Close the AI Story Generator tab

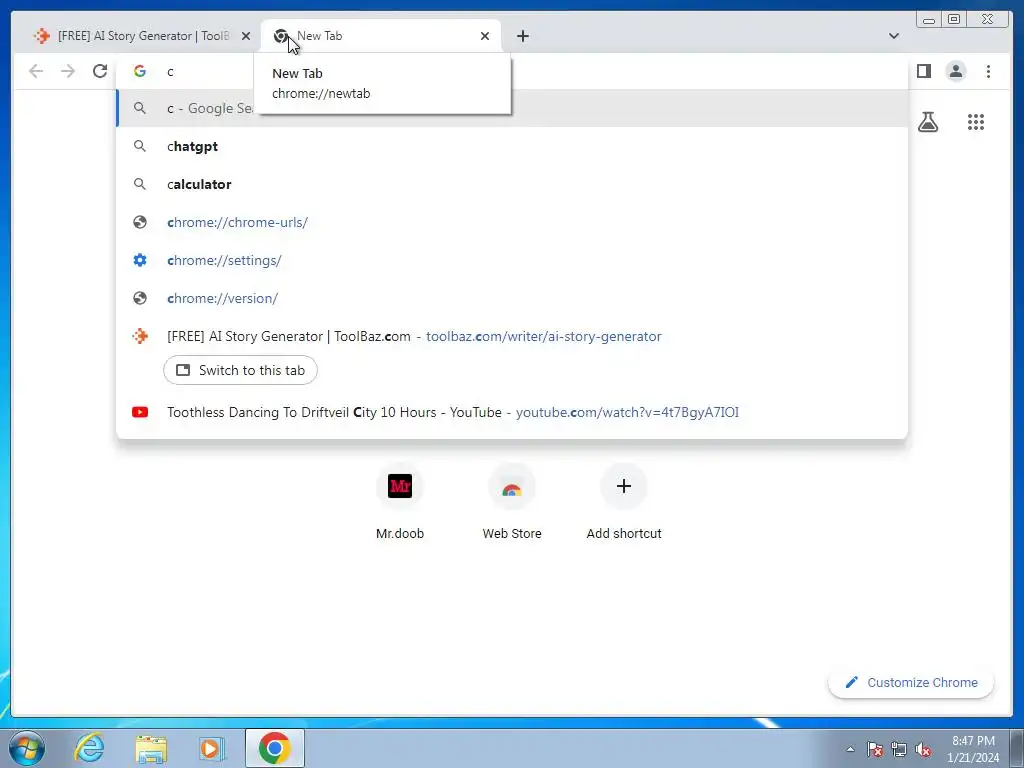point(246,36)
